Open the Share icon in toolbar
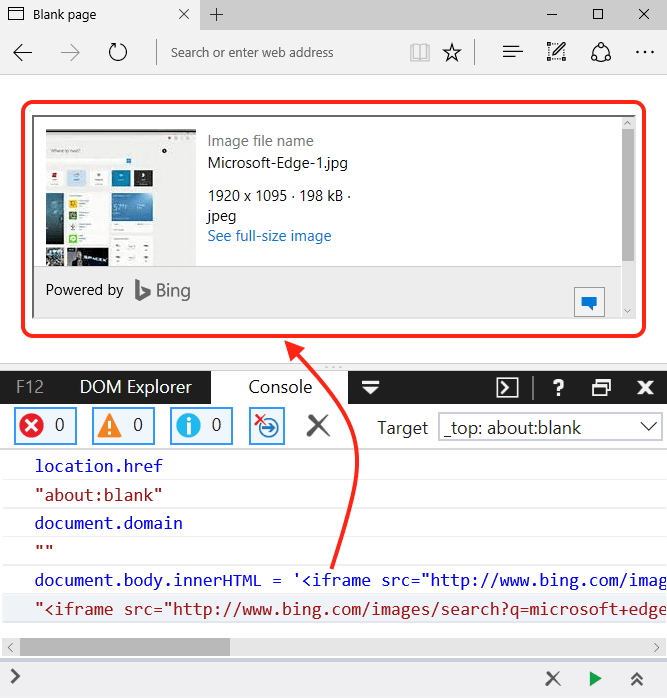Screen dimensions: 667x698 (x=600, y=52)
